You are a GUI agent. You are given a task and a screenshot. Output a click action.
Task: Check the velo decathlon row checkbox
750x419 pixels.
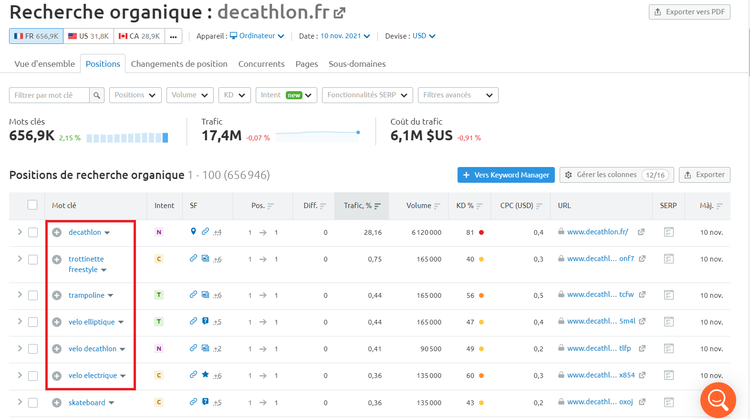(x=33, y=349)
